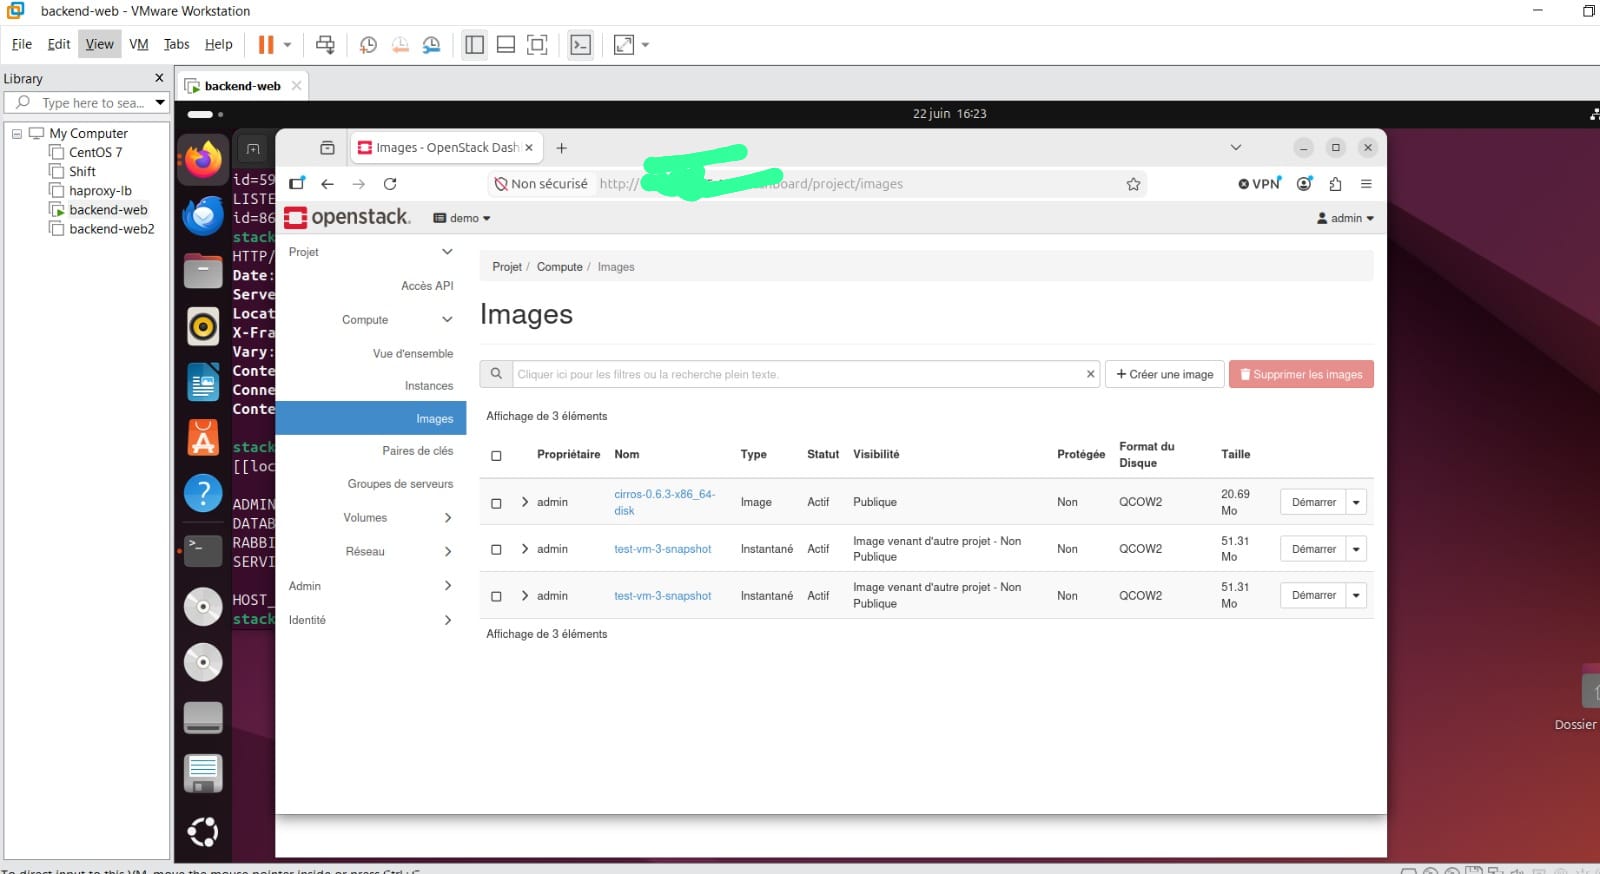Open the VMware VM menu

(x=139, y=44)
